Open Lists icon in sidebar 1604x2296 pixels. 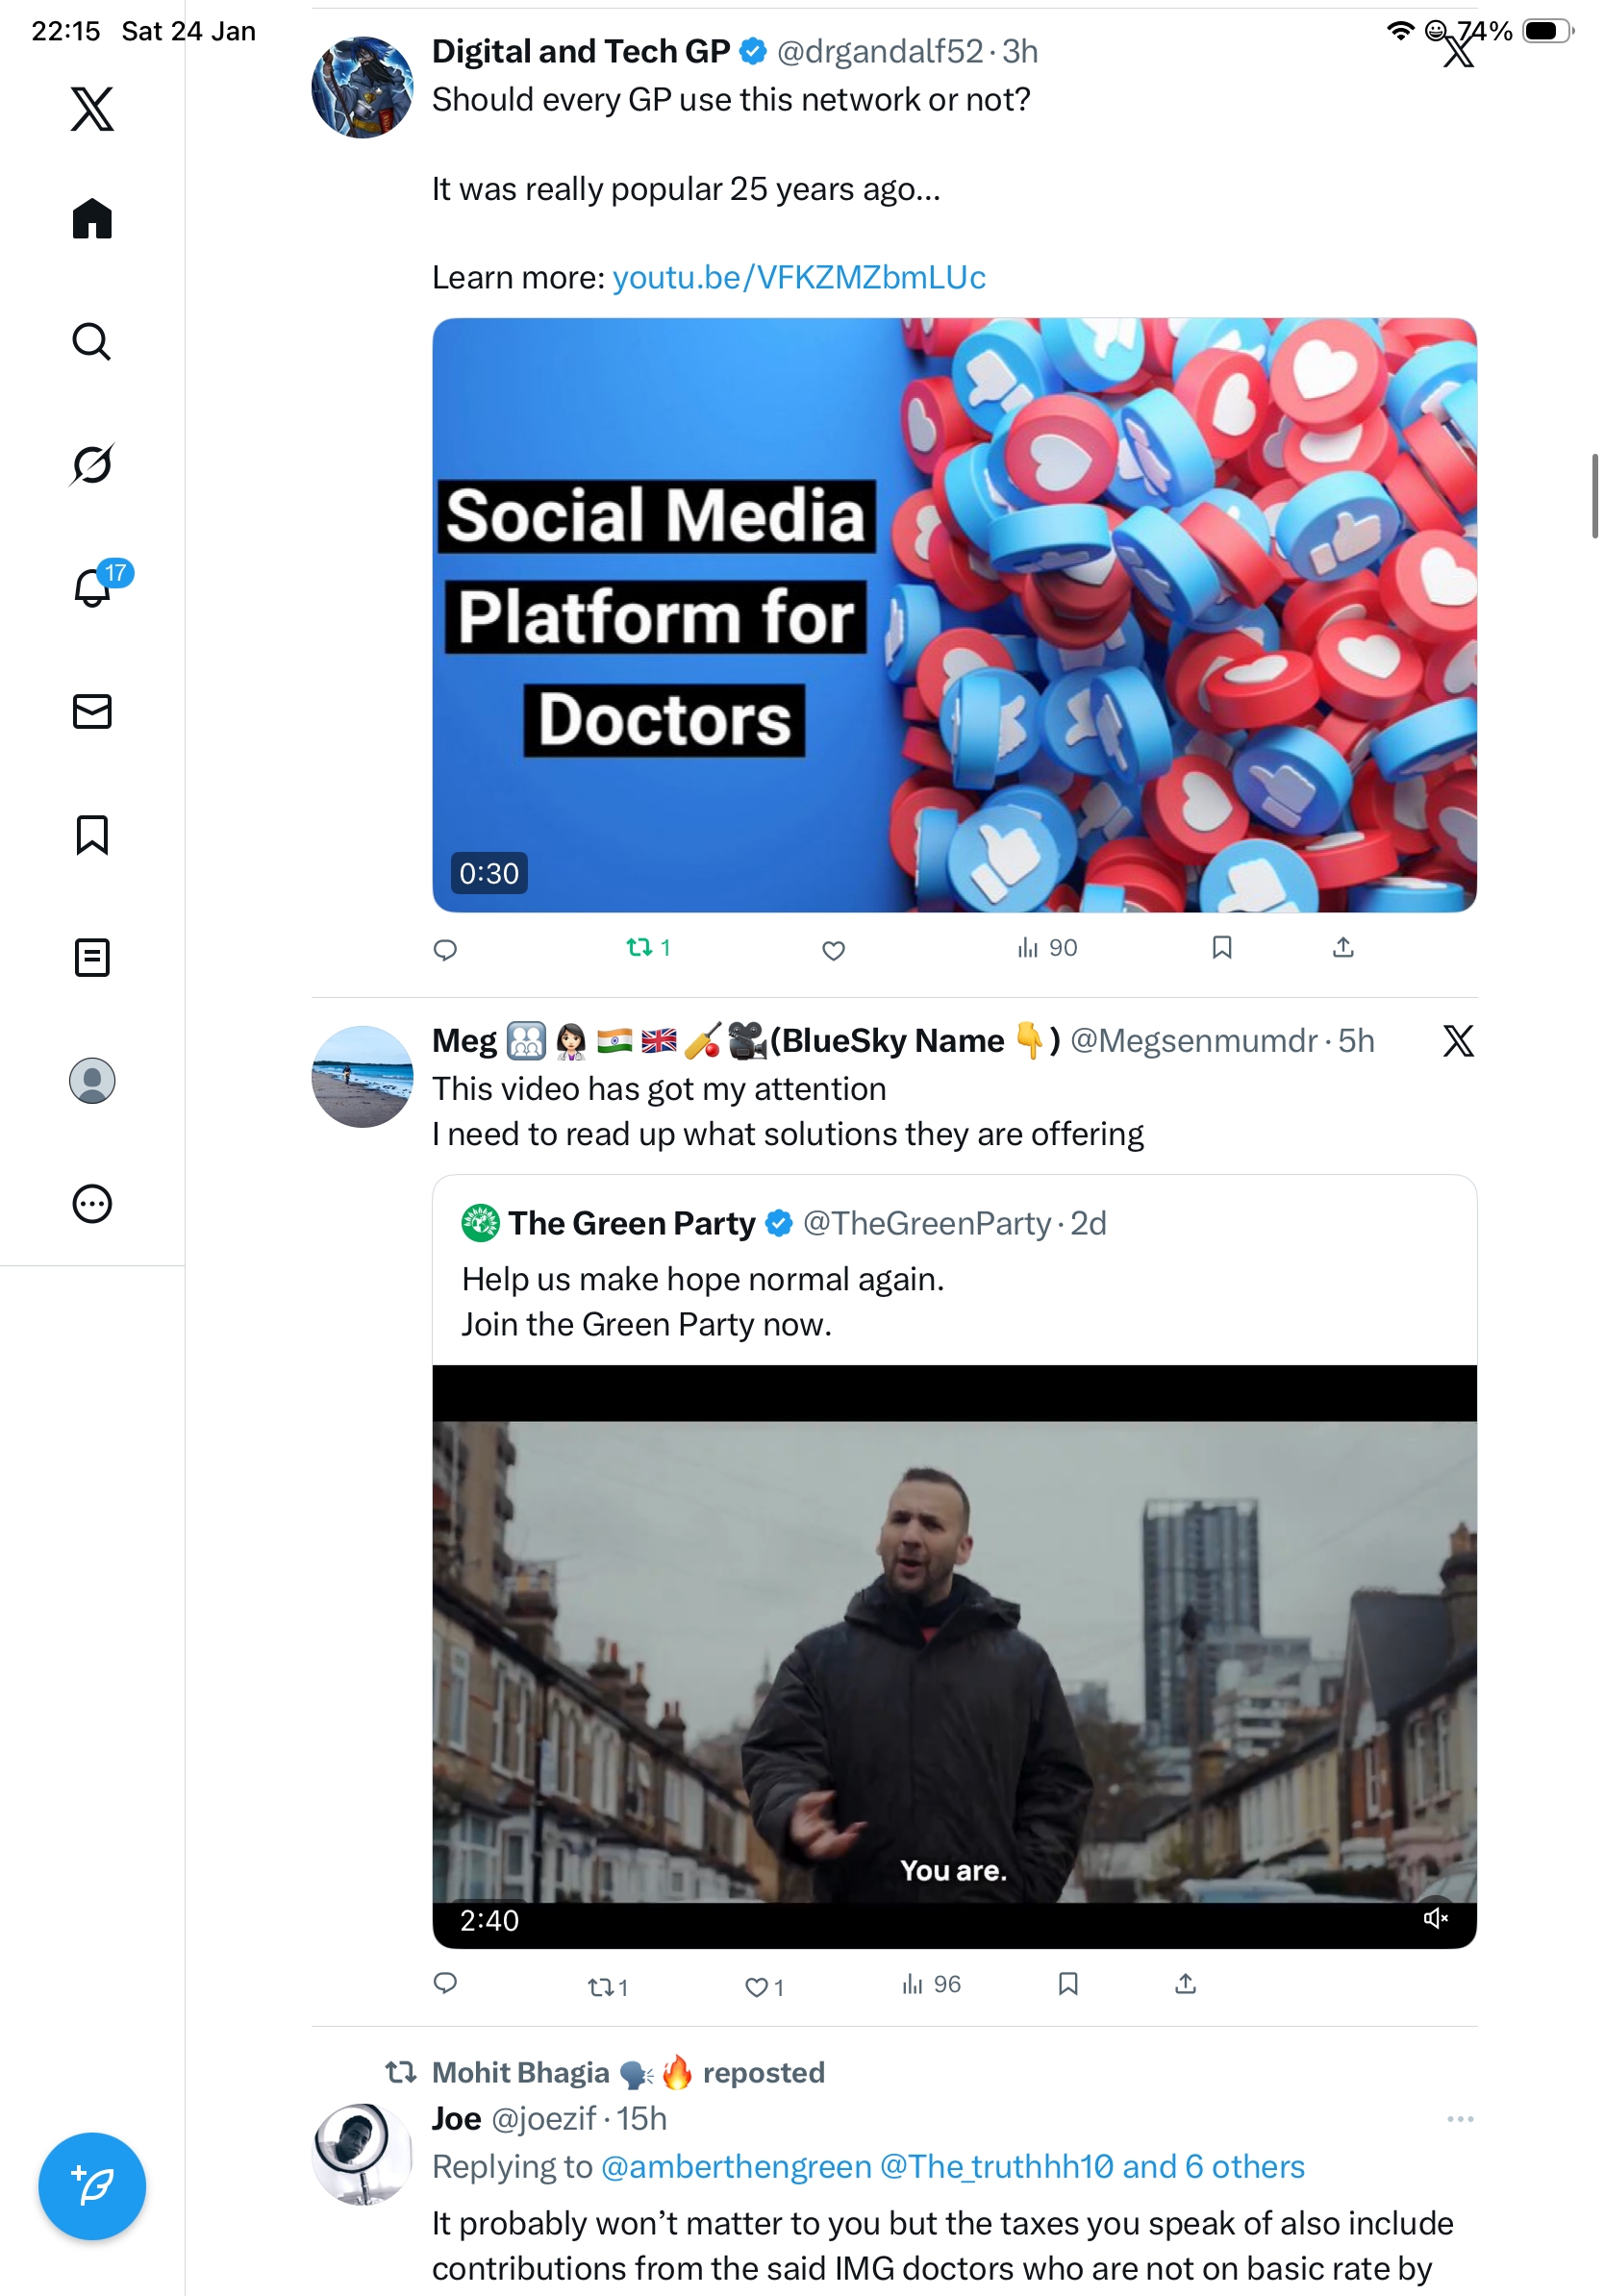(92, 957)
